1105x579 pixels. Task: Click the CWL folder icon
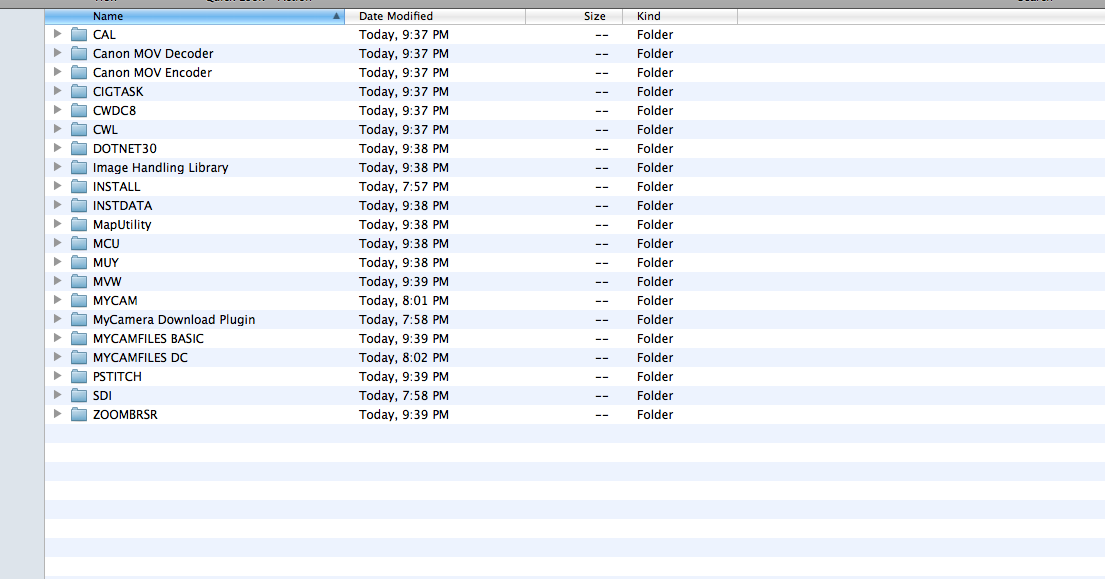(79, 130)
